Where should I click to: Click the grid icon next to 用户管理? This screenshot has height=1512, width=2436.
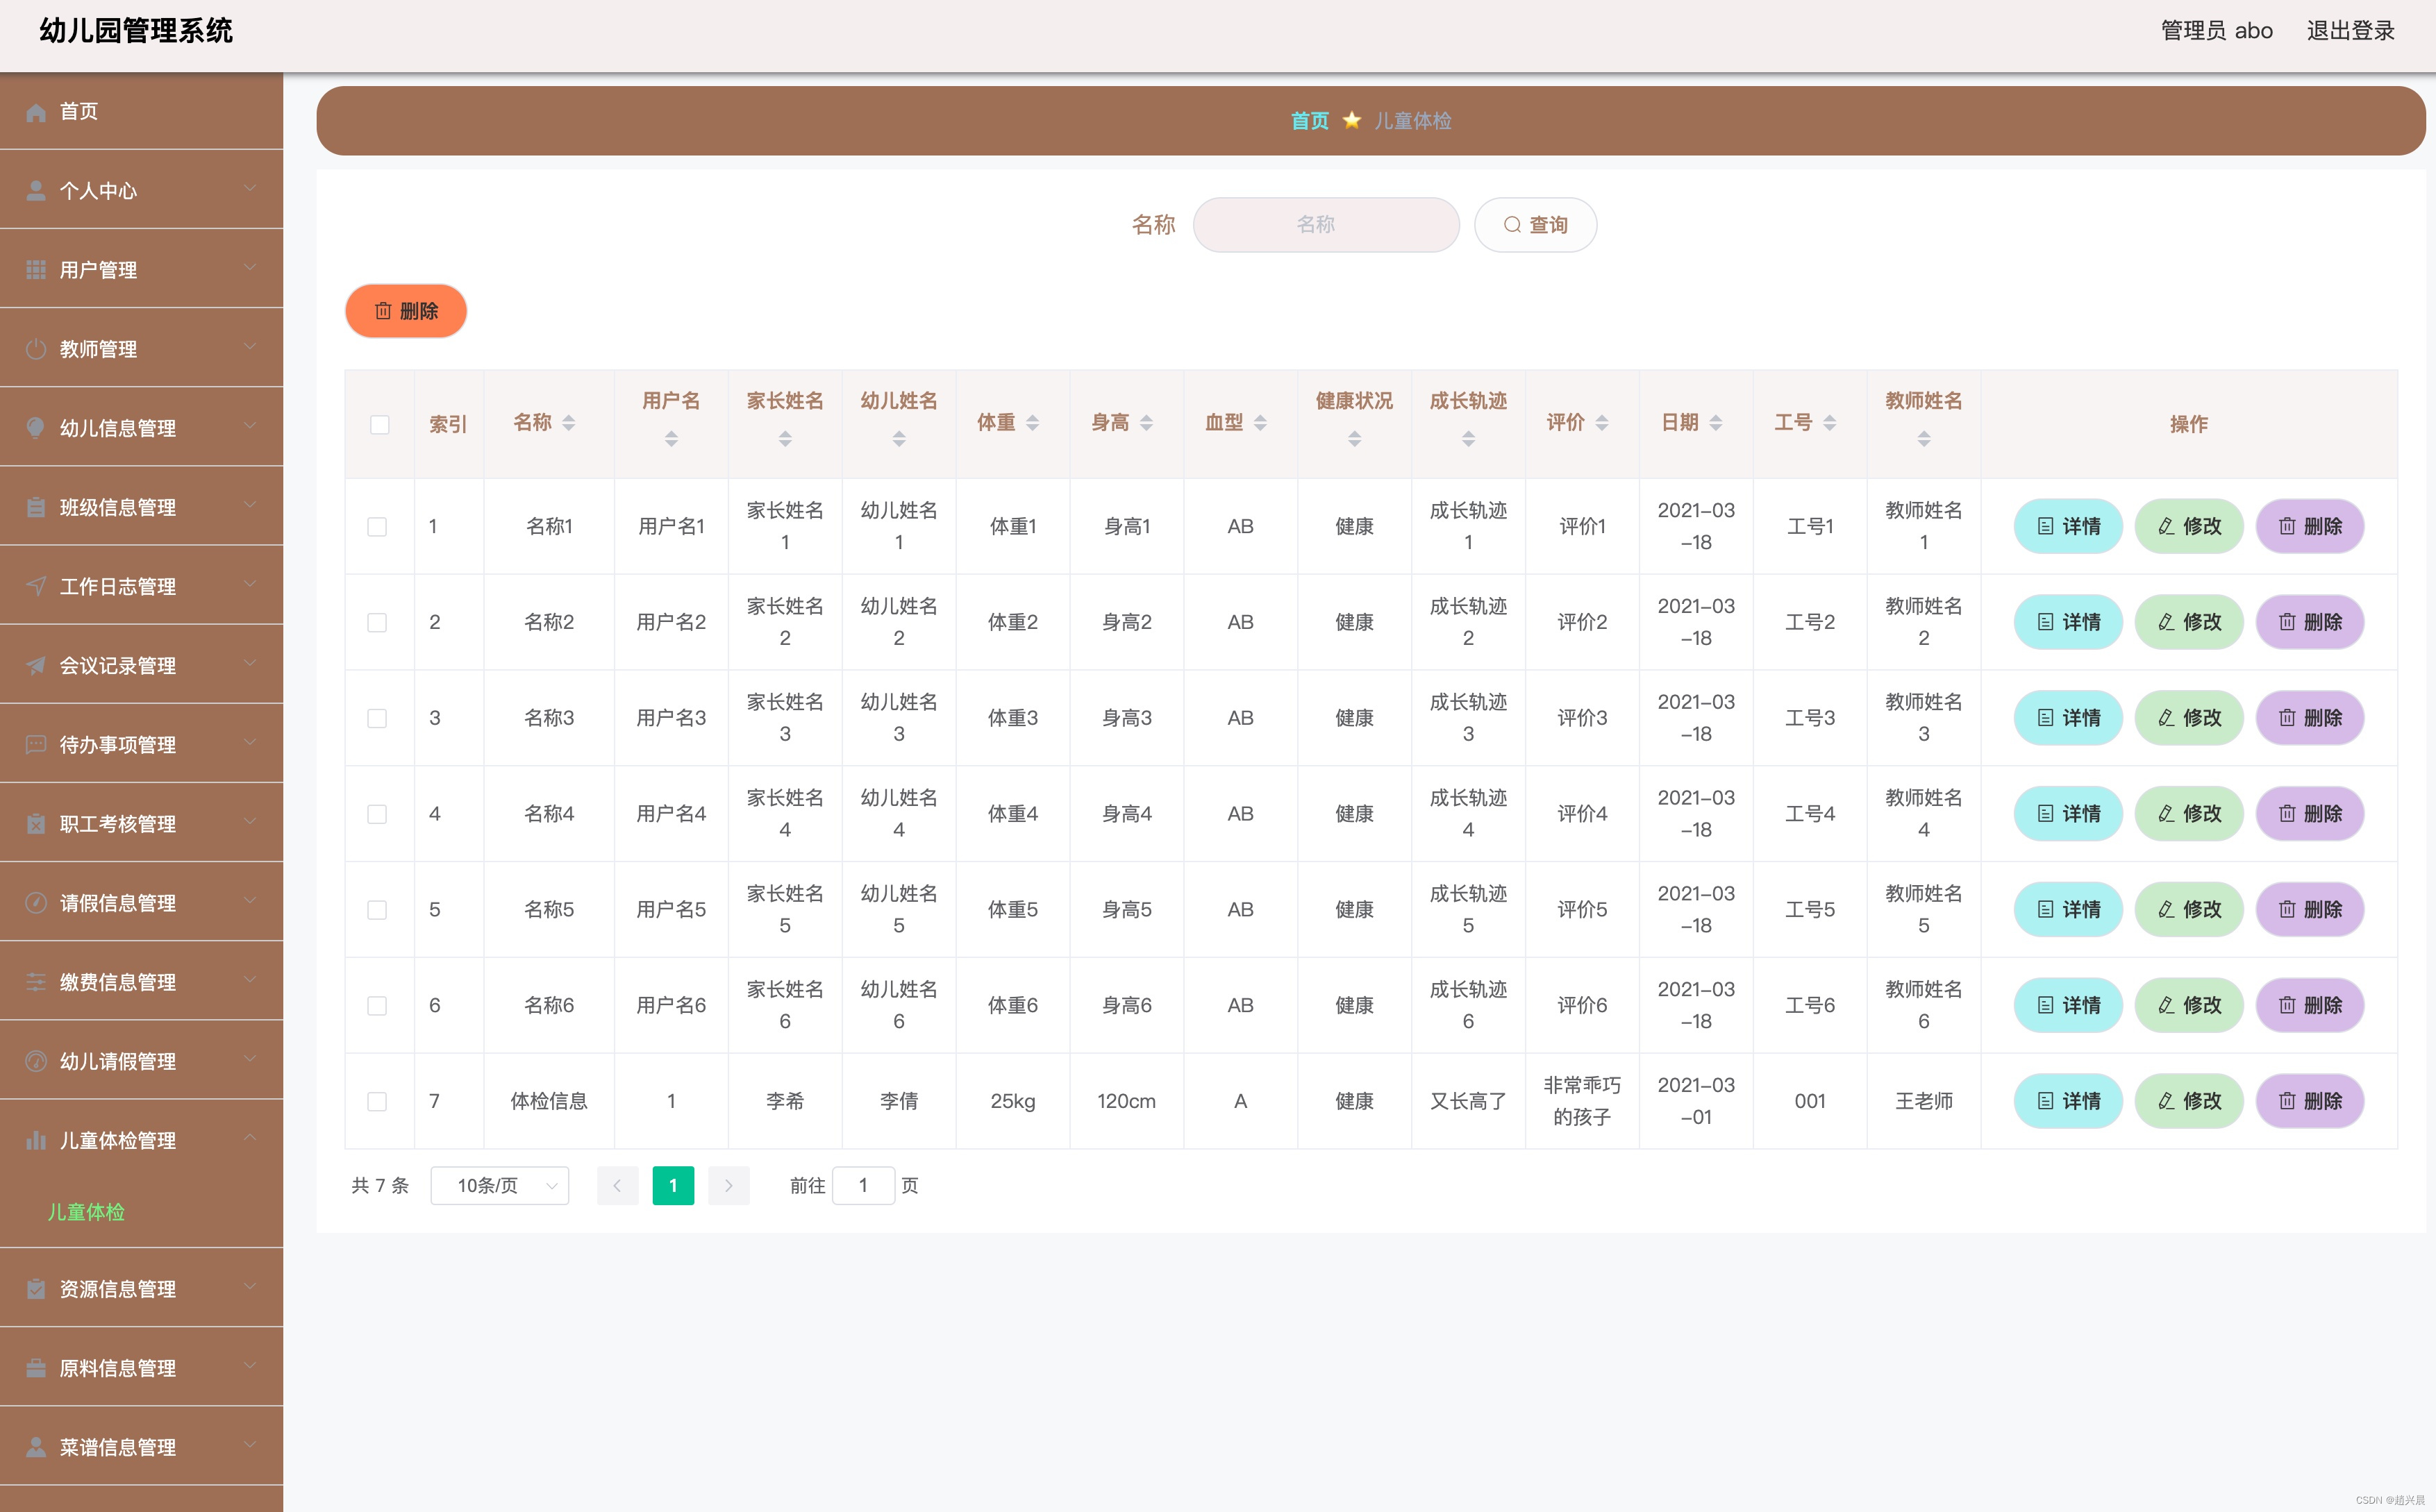coord(36,270)
